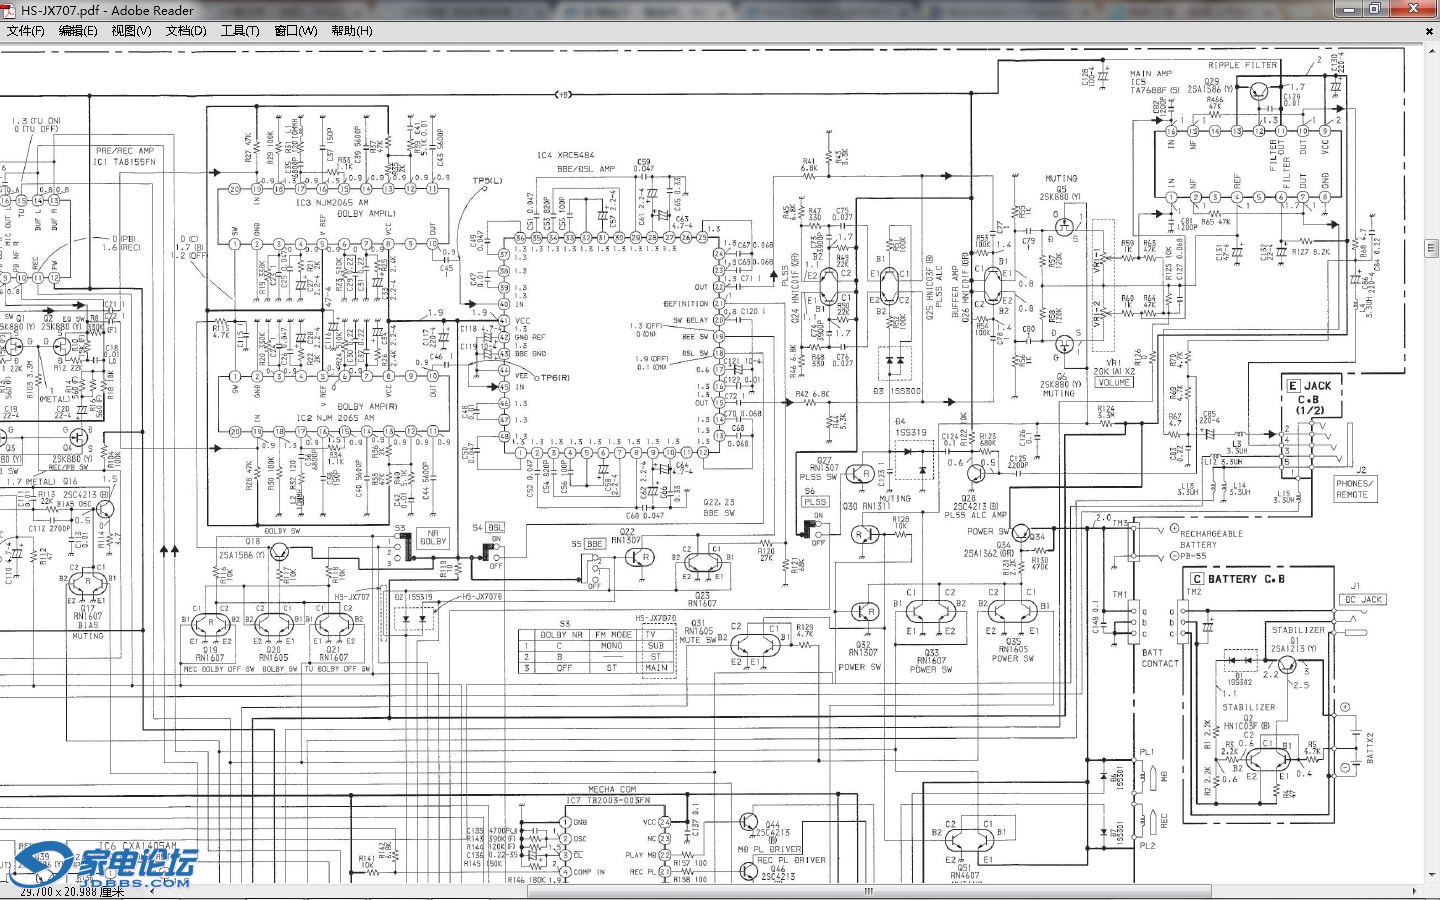Click the MAIN AMP label
1440x900 pixels.
(x=1150, y=74)
